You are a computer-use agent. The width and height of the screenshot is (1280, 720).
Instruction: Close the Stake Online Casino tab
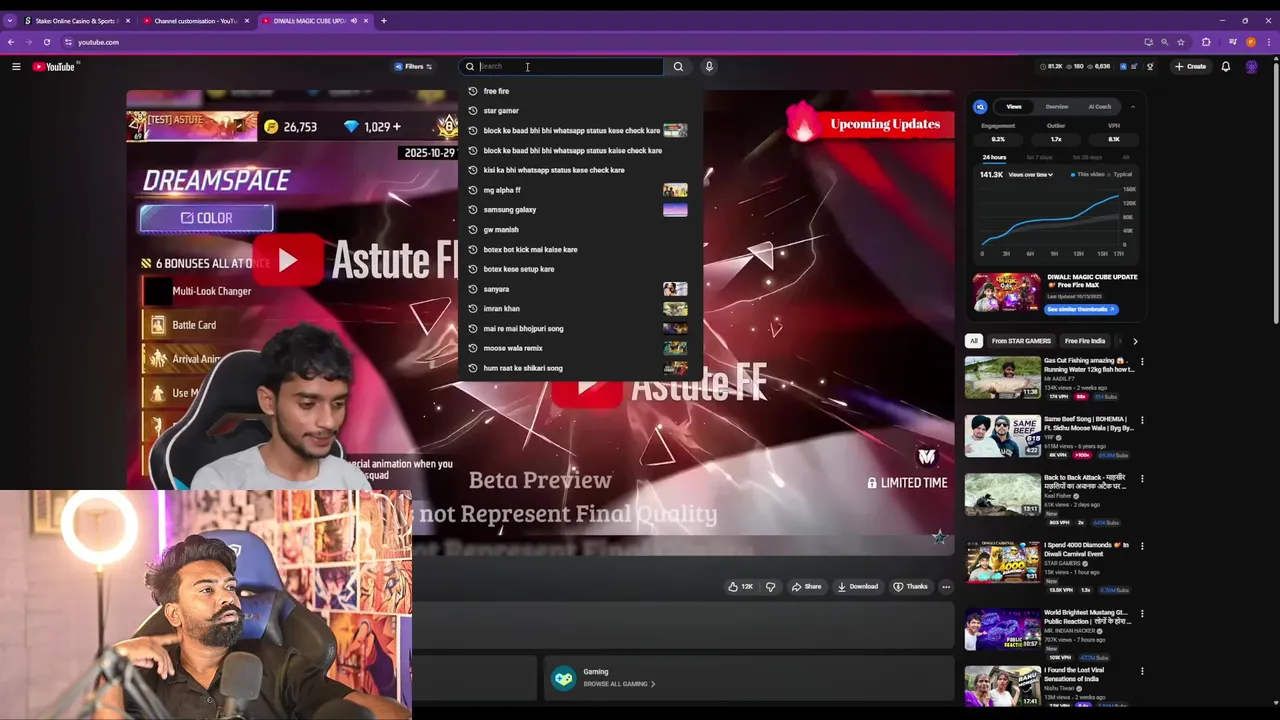pos(128,21)
